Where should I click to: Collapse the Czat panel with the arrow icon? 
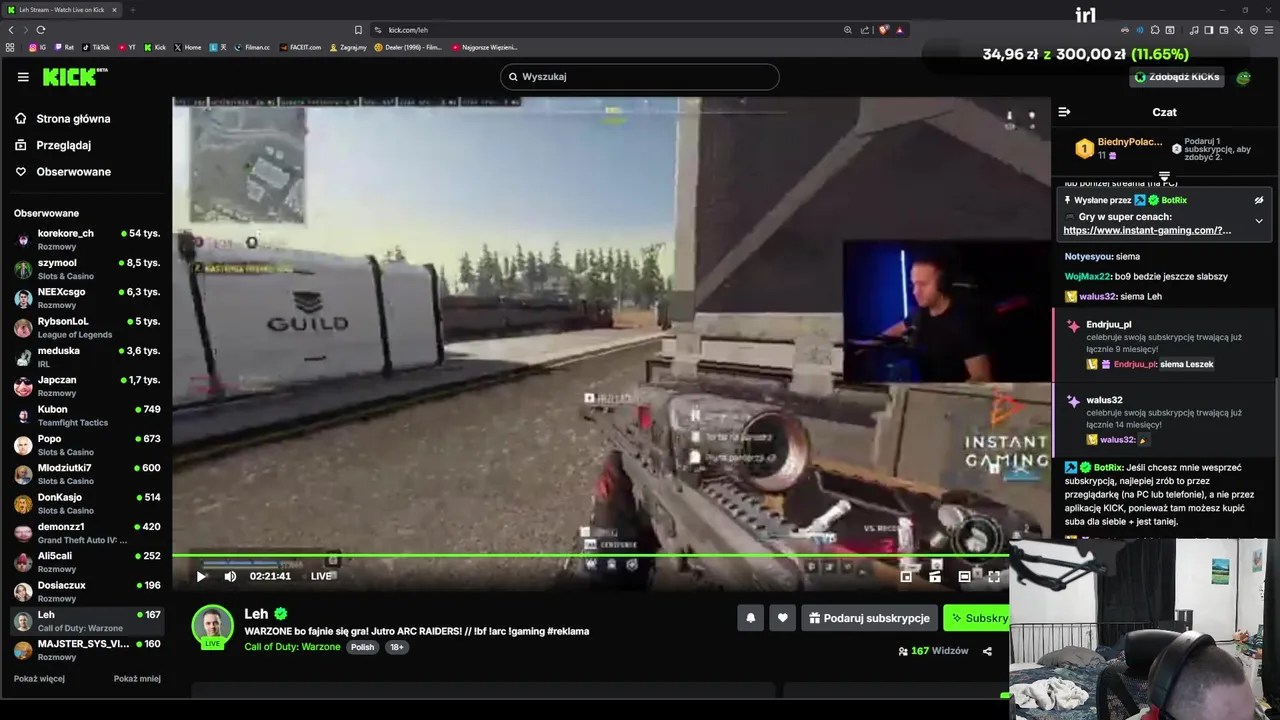[1064, 112]
